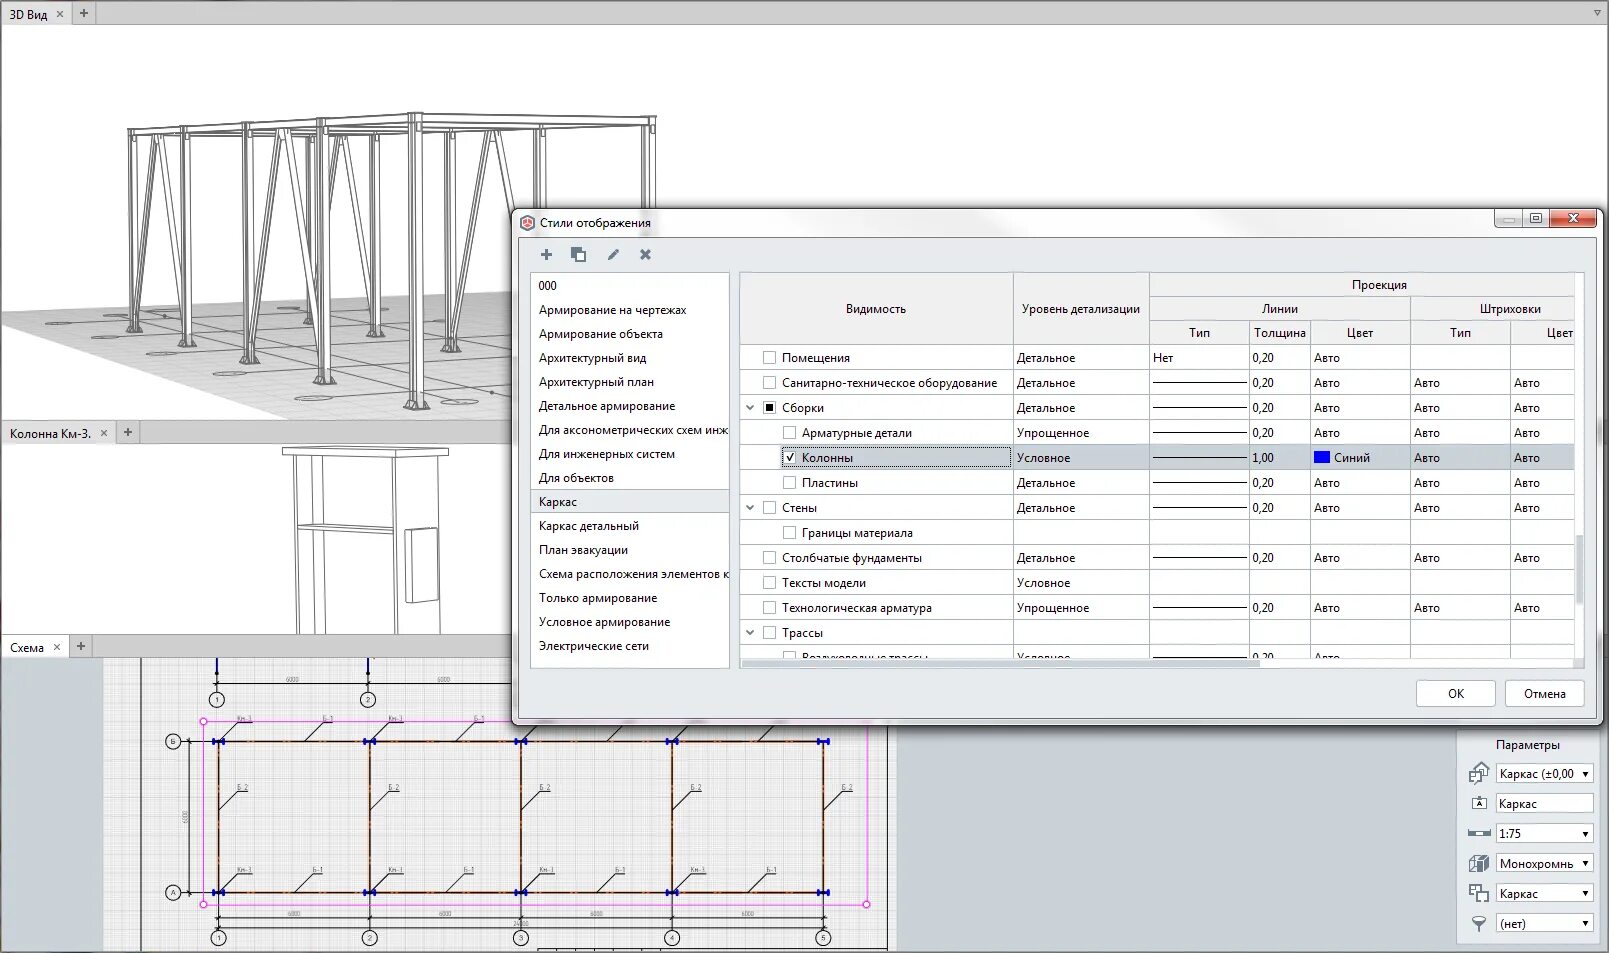Delete the selected display style

pos(645,255)
